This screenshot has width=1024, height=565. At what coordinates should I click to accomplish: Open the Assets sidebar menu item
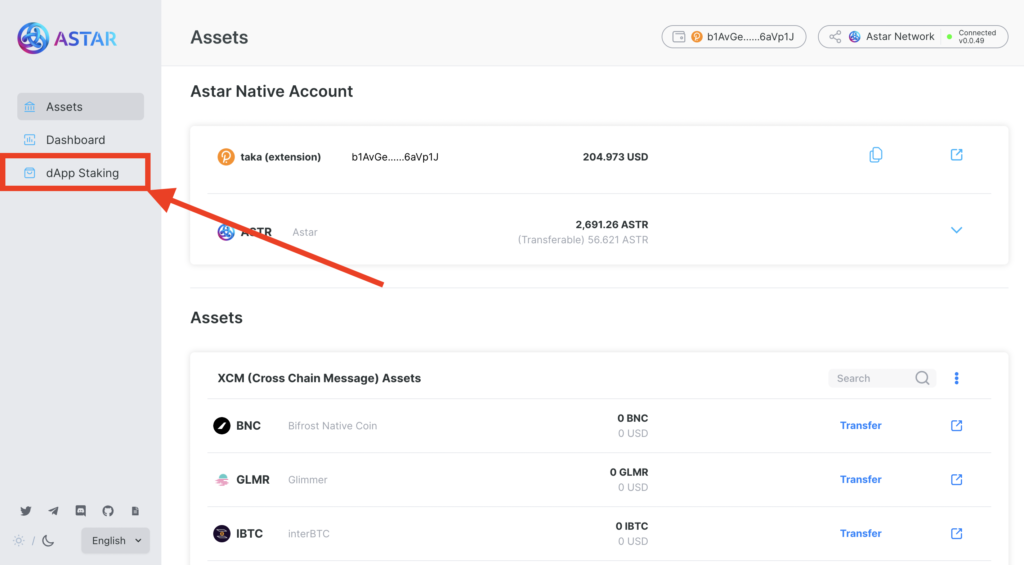point(80,106)
